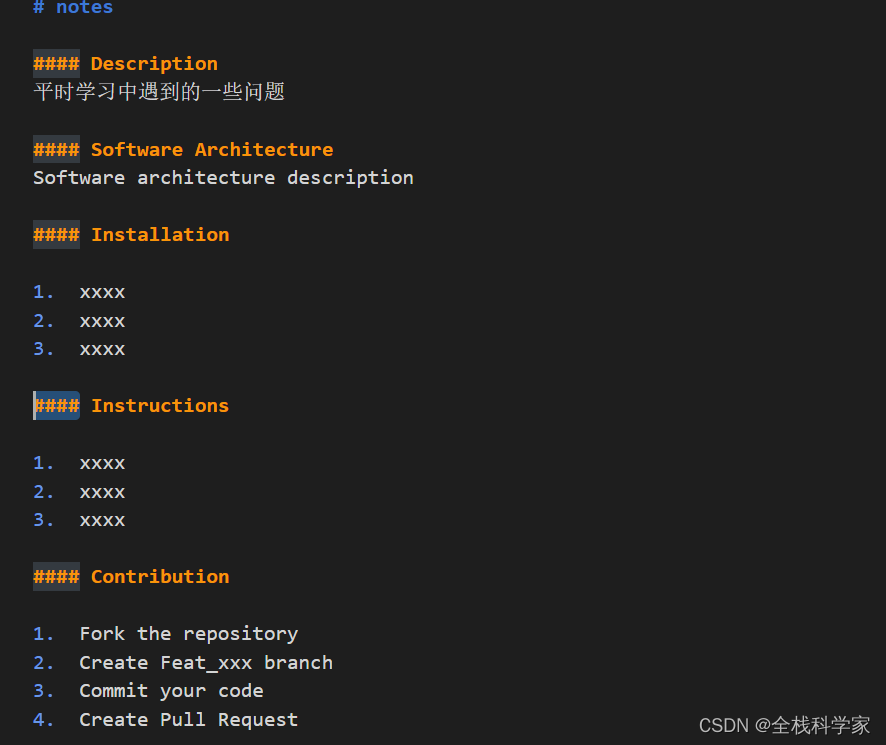Screen dimensions: 886x745
Task: Click the third xxxx item under Instructions
Action: tap(102, 519)
